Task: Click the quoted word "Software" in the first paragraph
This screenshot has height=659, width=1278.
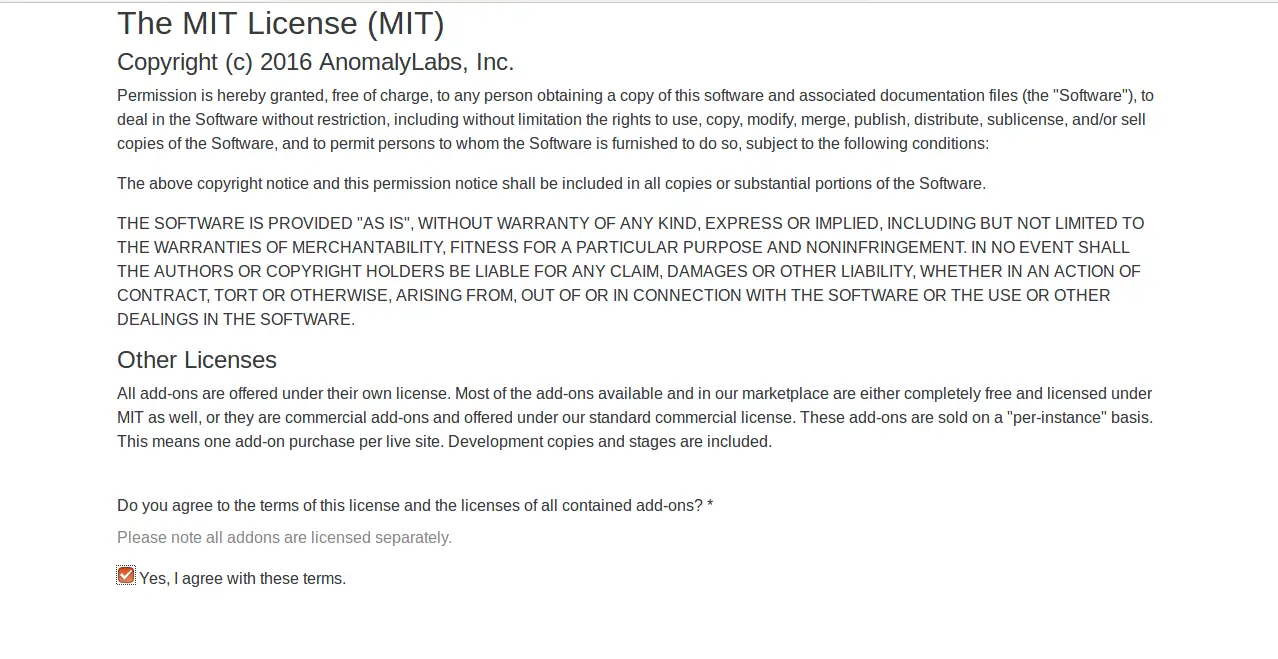Action: (x=1092, y=95)
